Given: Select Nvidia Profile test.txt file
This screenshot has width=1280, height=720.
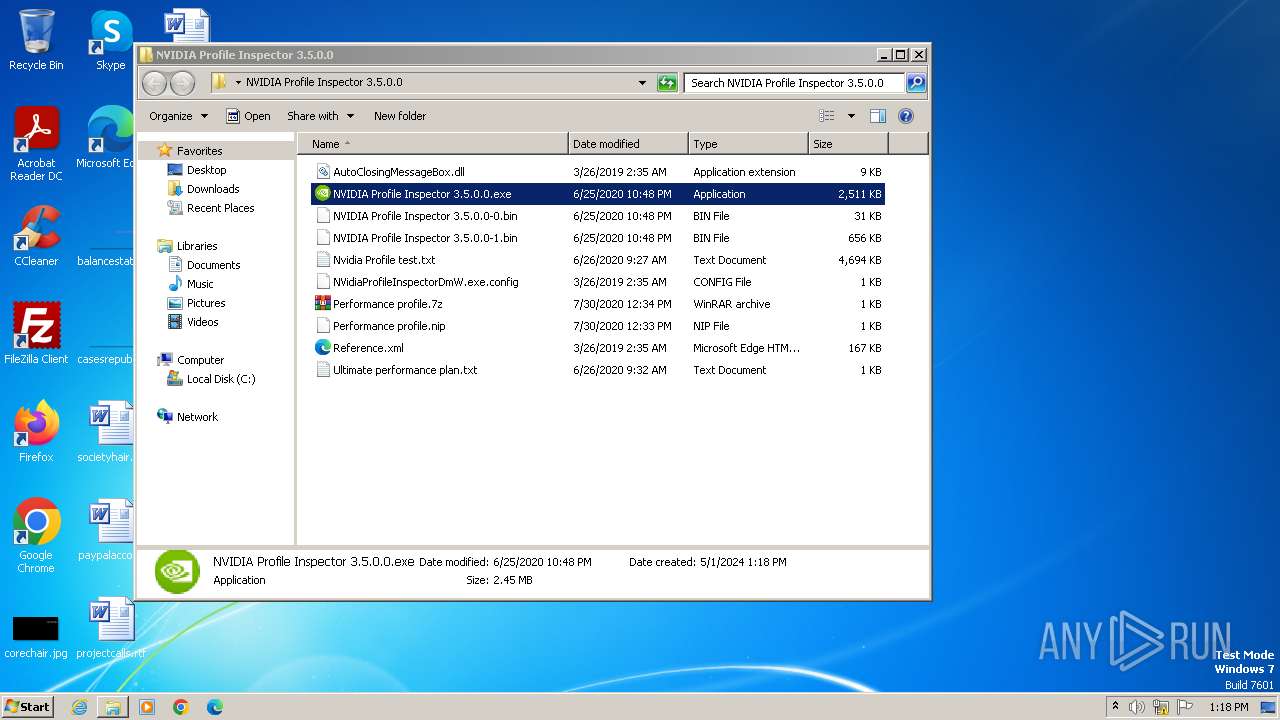Looking at the screenshot, I should [x=598, y=260].
